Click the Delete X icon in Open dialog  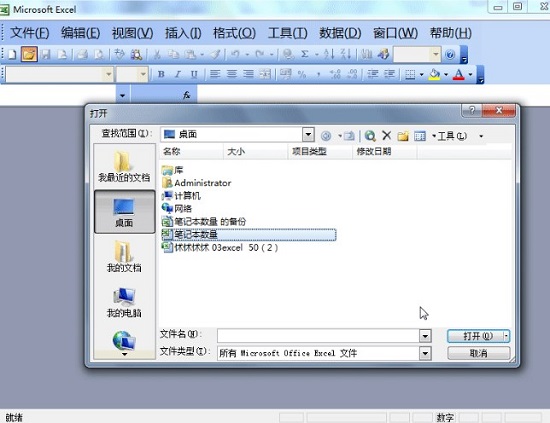387,135
